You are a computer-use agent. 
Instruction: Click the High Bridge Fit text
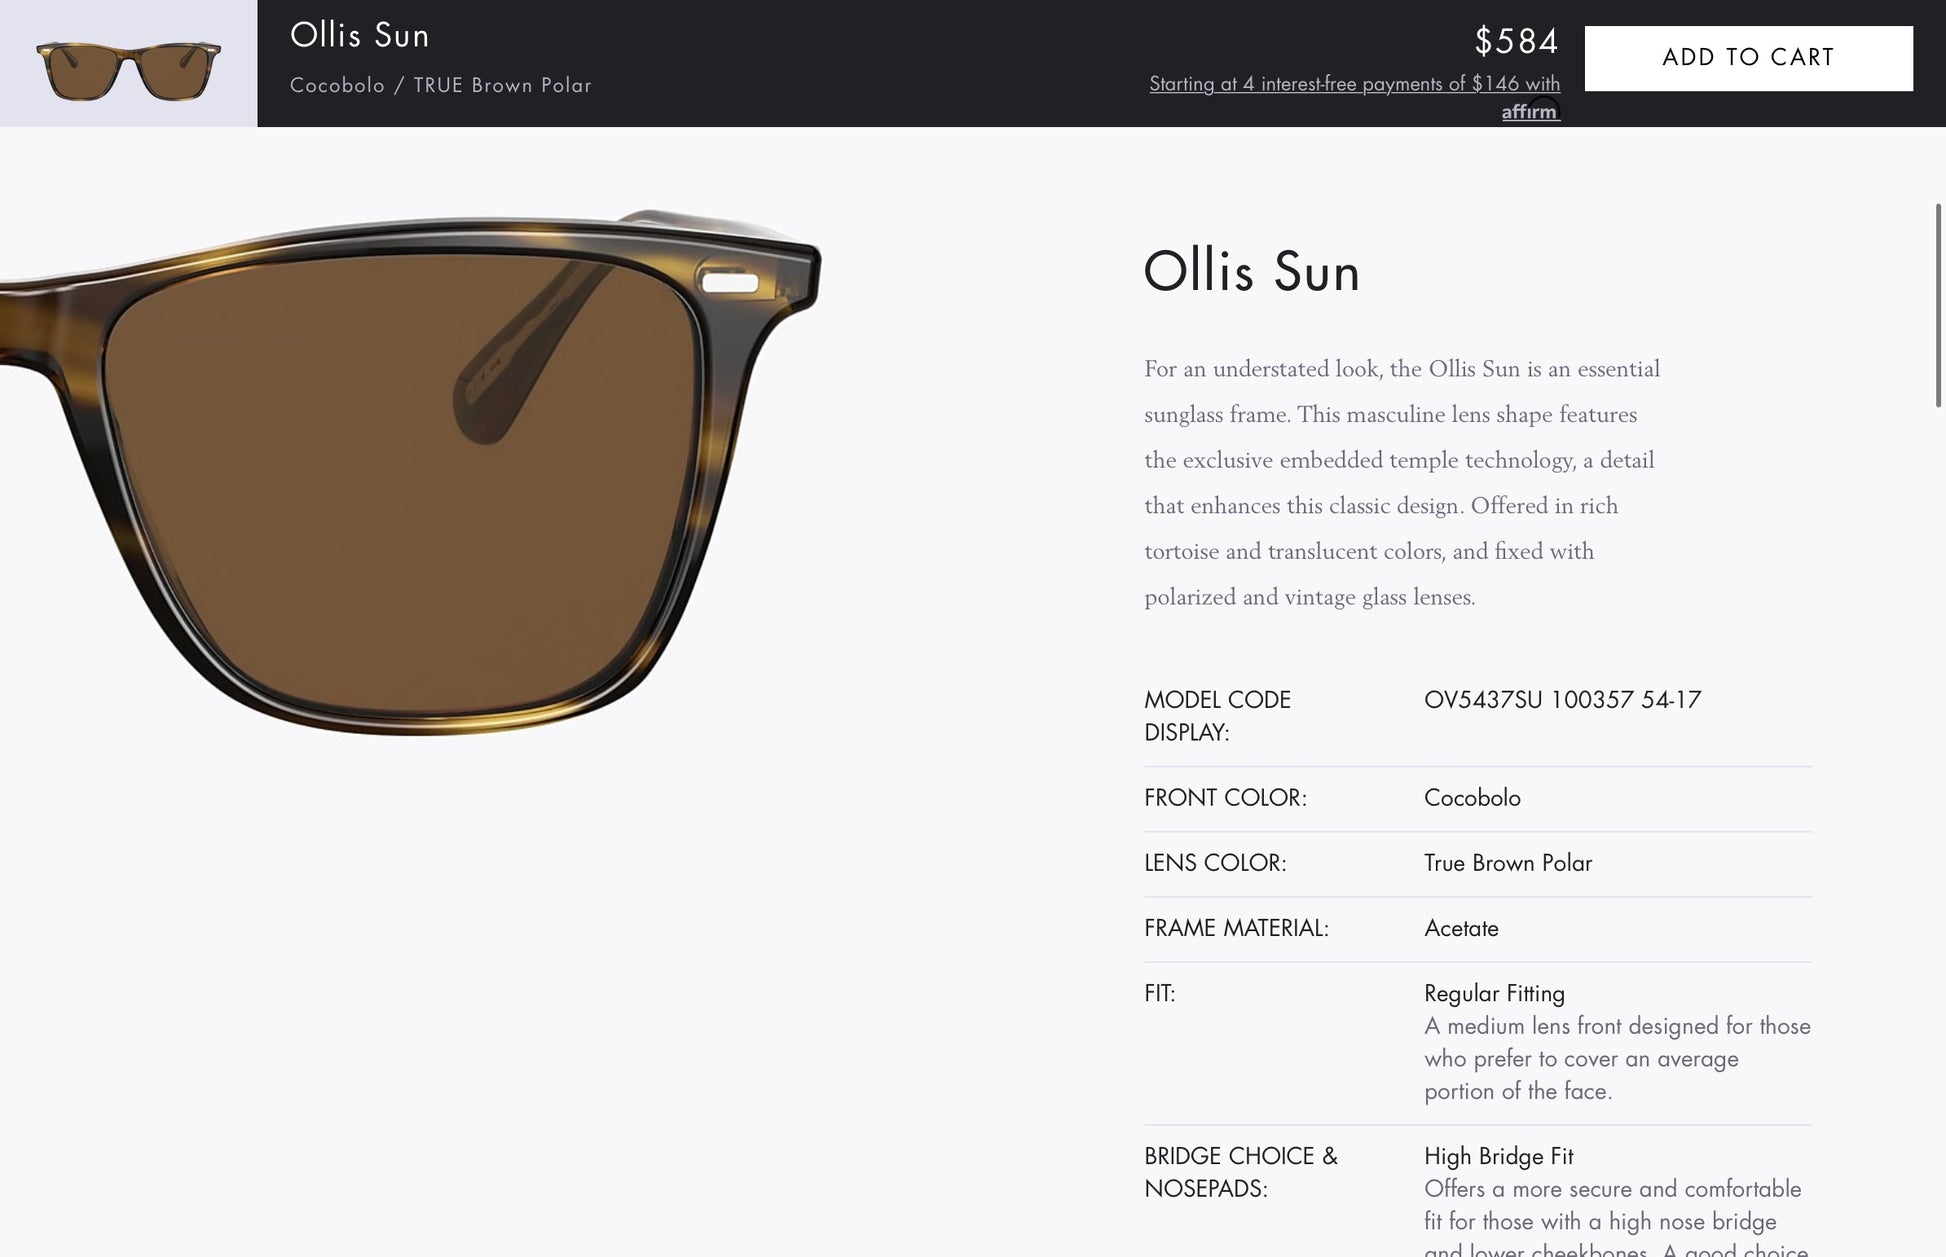tap(1498, 1156)
